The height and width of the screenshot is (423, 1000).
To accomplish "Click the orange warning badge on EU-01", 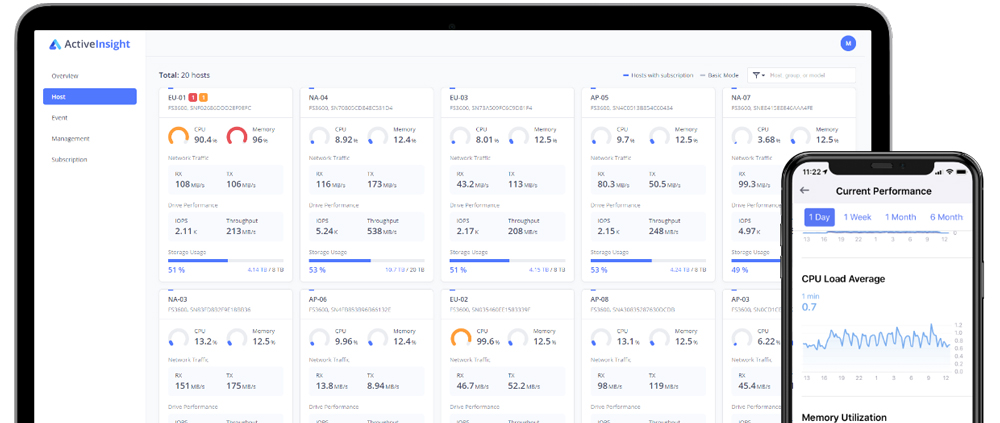I will (203, 98).
